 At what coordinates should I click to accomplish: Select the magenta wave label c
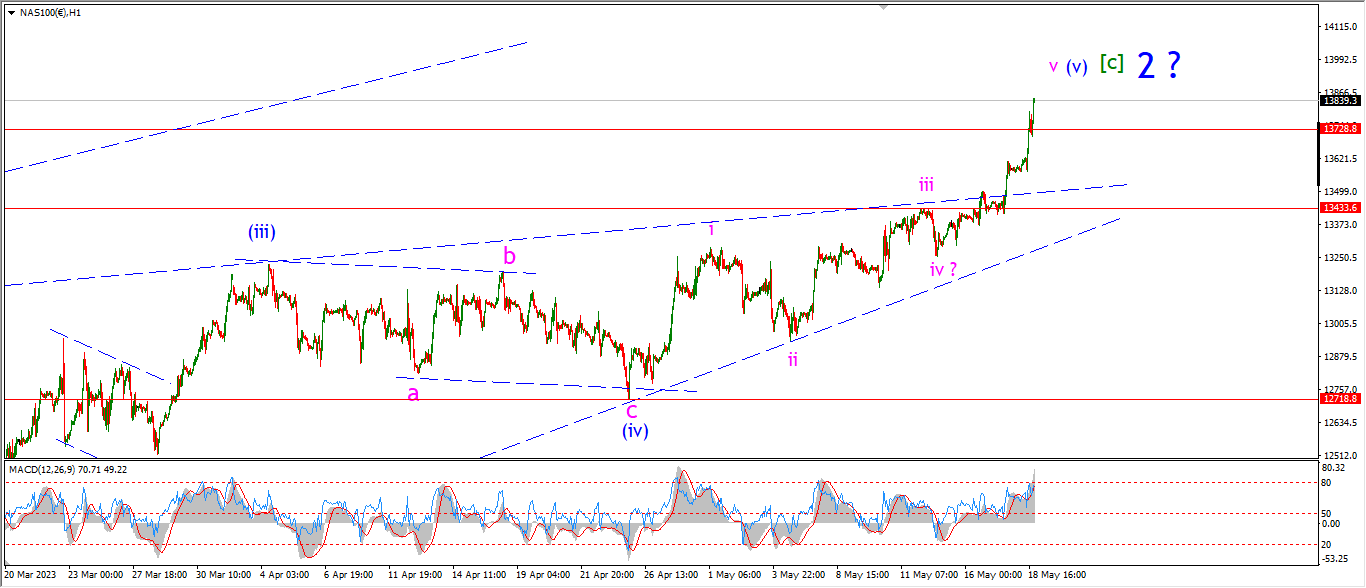pyautogui.click(x=632, y=409)
